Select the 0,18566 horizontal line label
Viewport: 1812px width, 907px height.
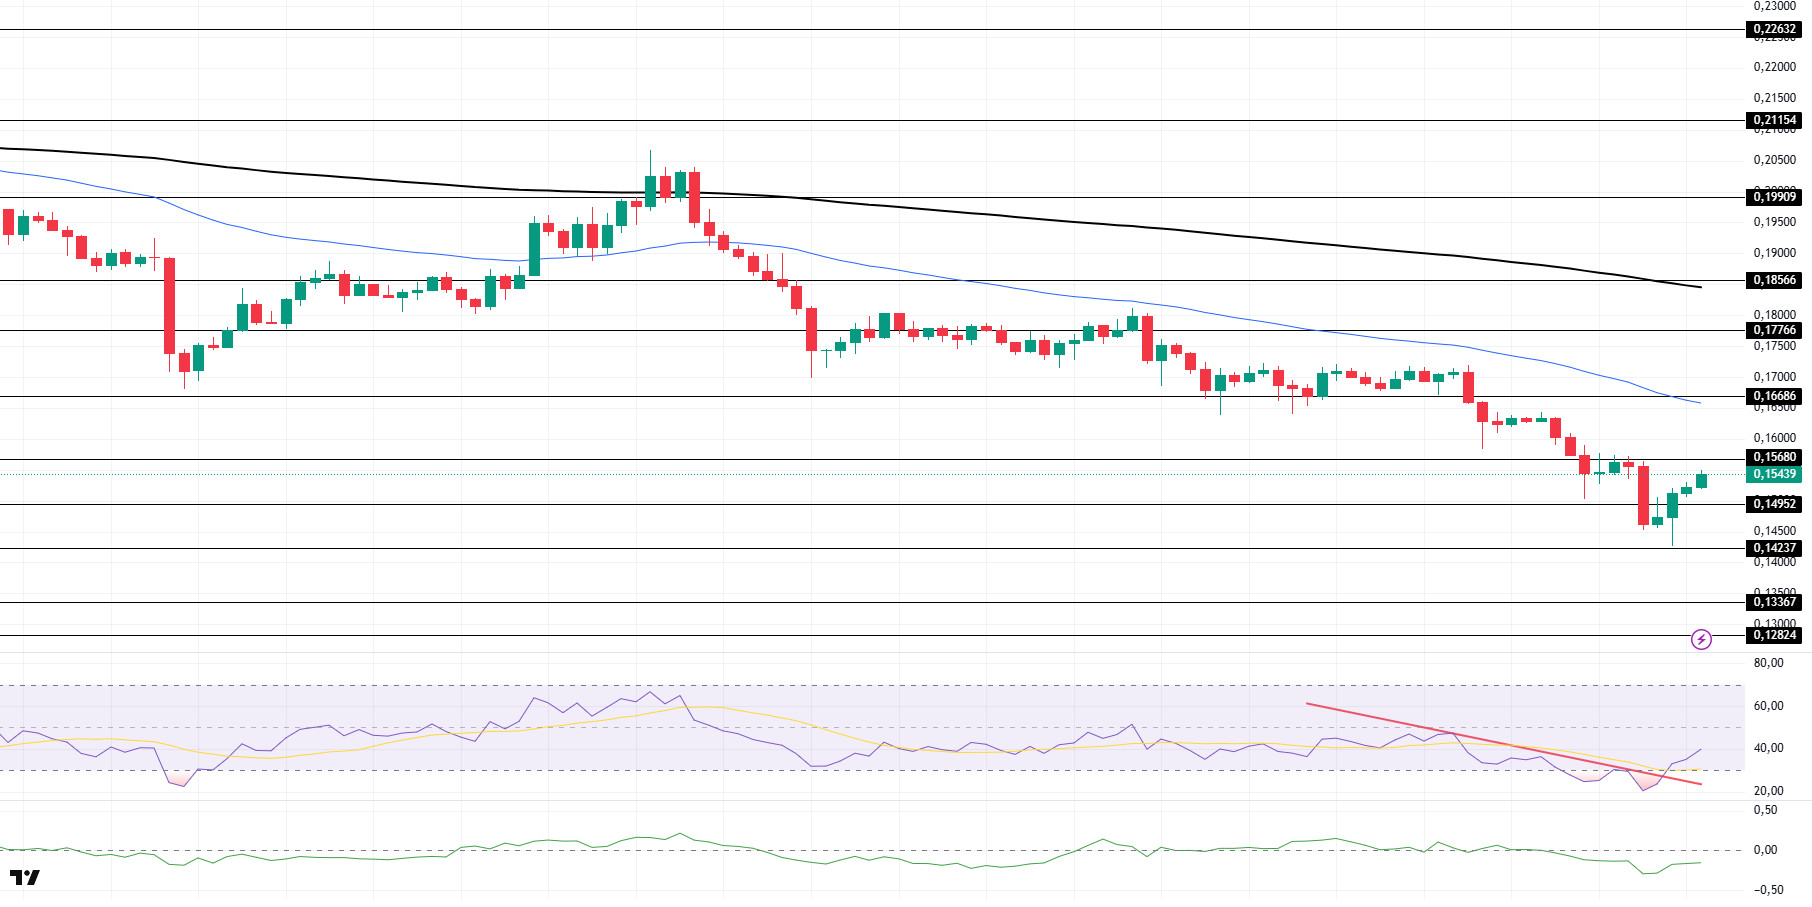point(1774,281)
